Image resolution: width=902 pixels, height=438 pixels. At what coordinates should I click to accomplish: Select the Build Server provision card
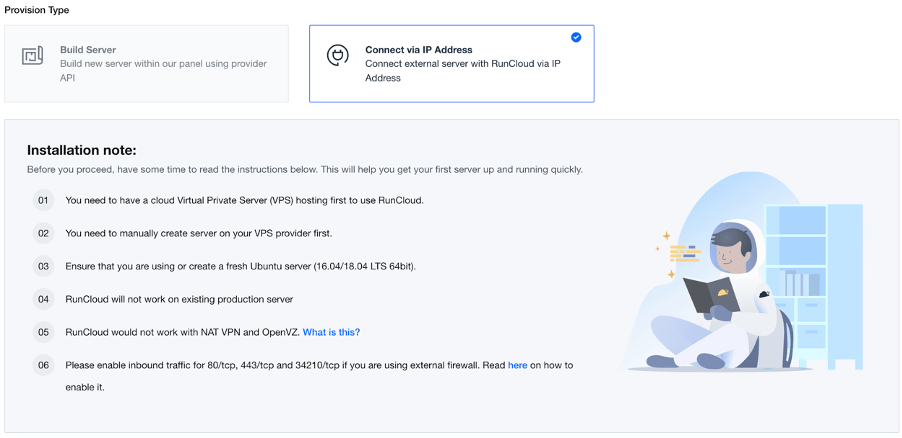(x=146, y=64)
